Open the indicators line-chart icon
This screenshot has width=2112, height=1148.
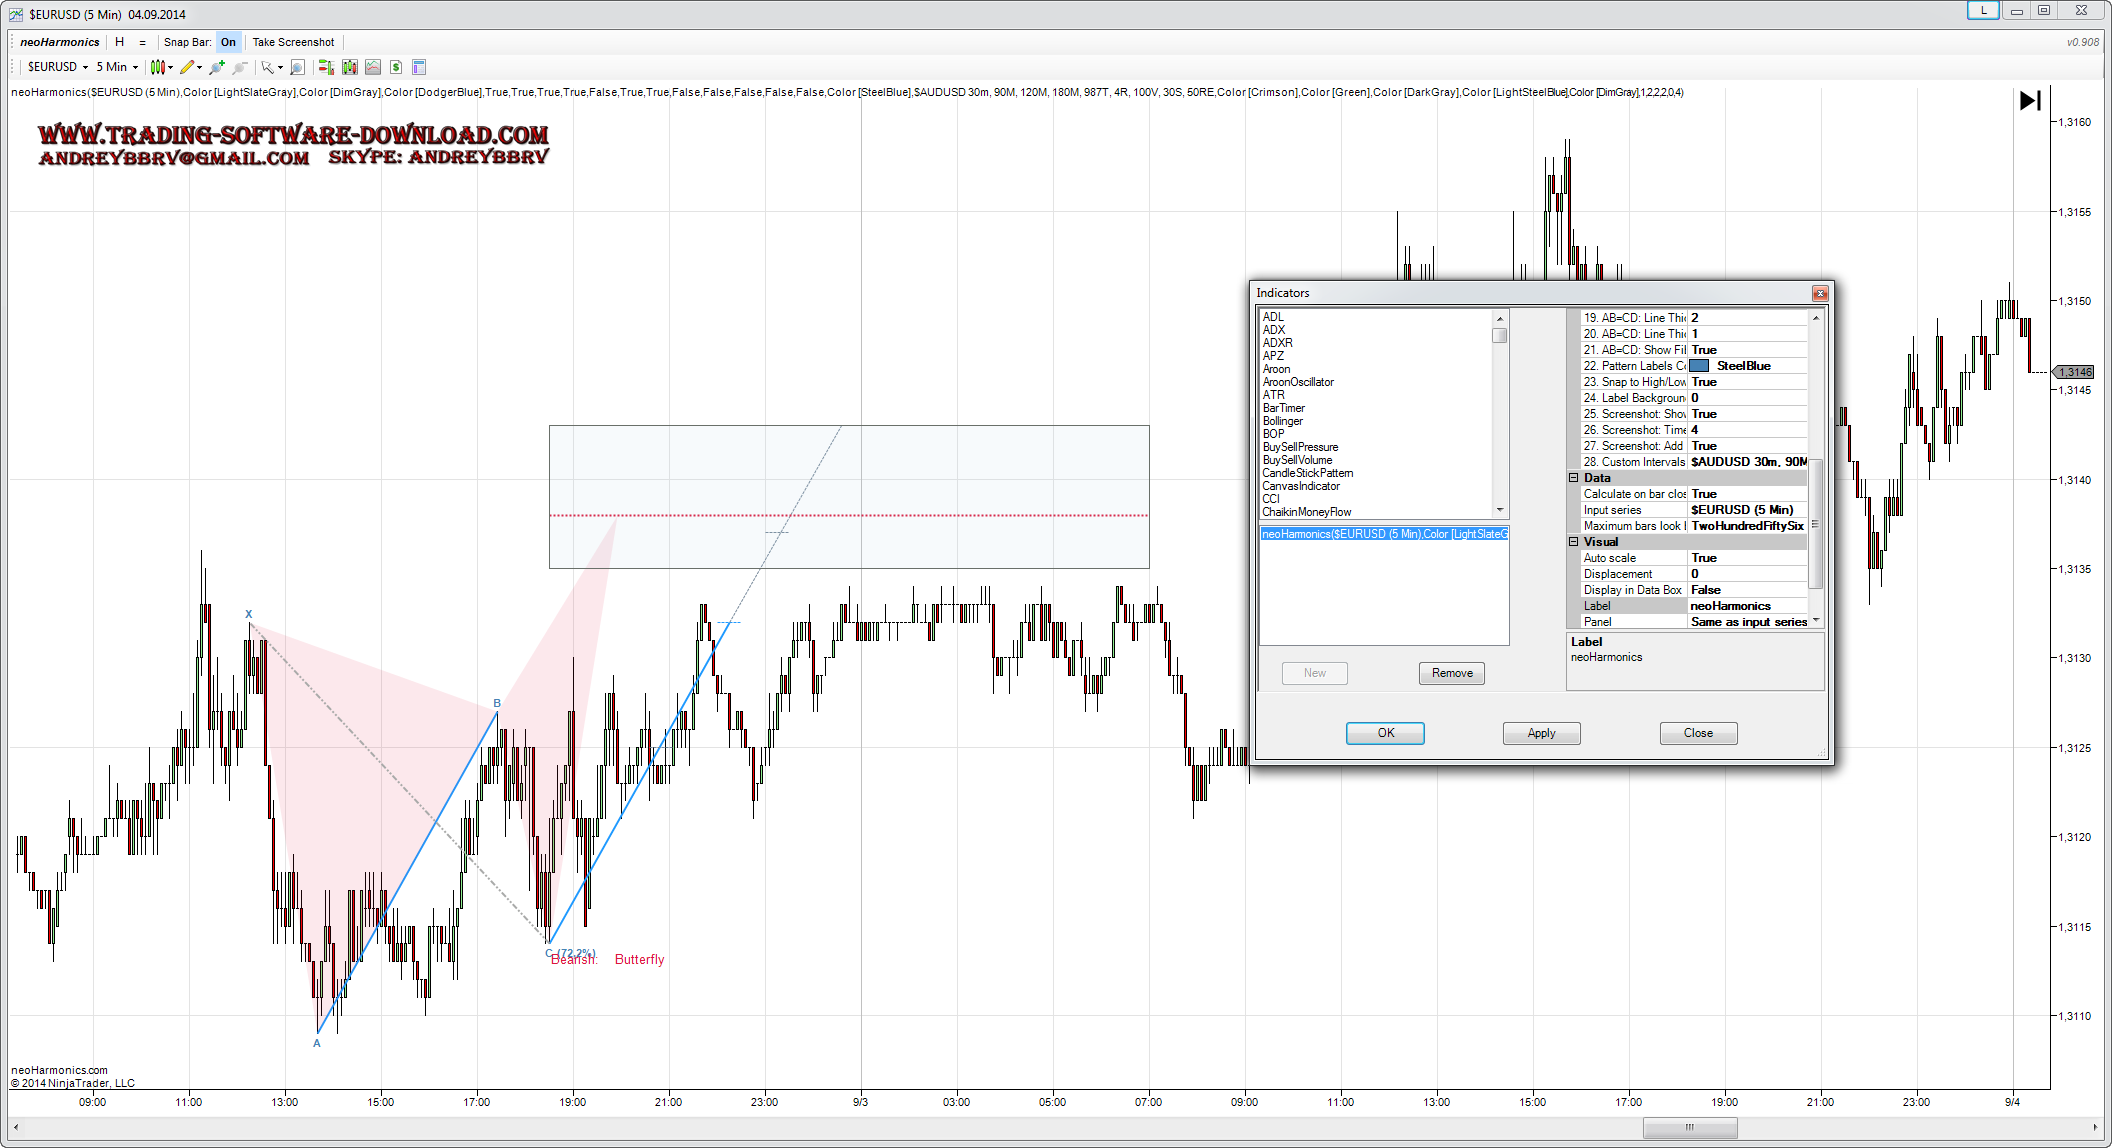[x=373, y=67]
